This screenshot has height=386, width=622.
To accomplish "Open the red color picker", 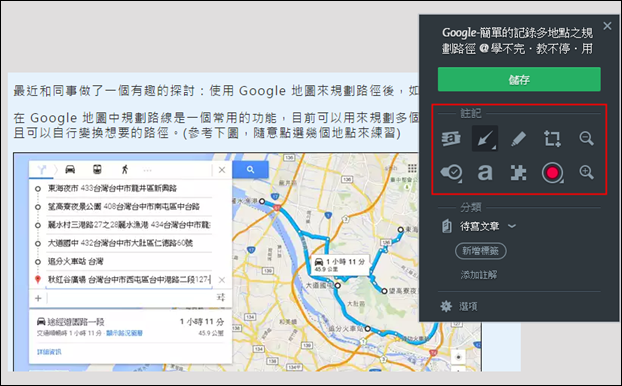I will coord(553,173).
